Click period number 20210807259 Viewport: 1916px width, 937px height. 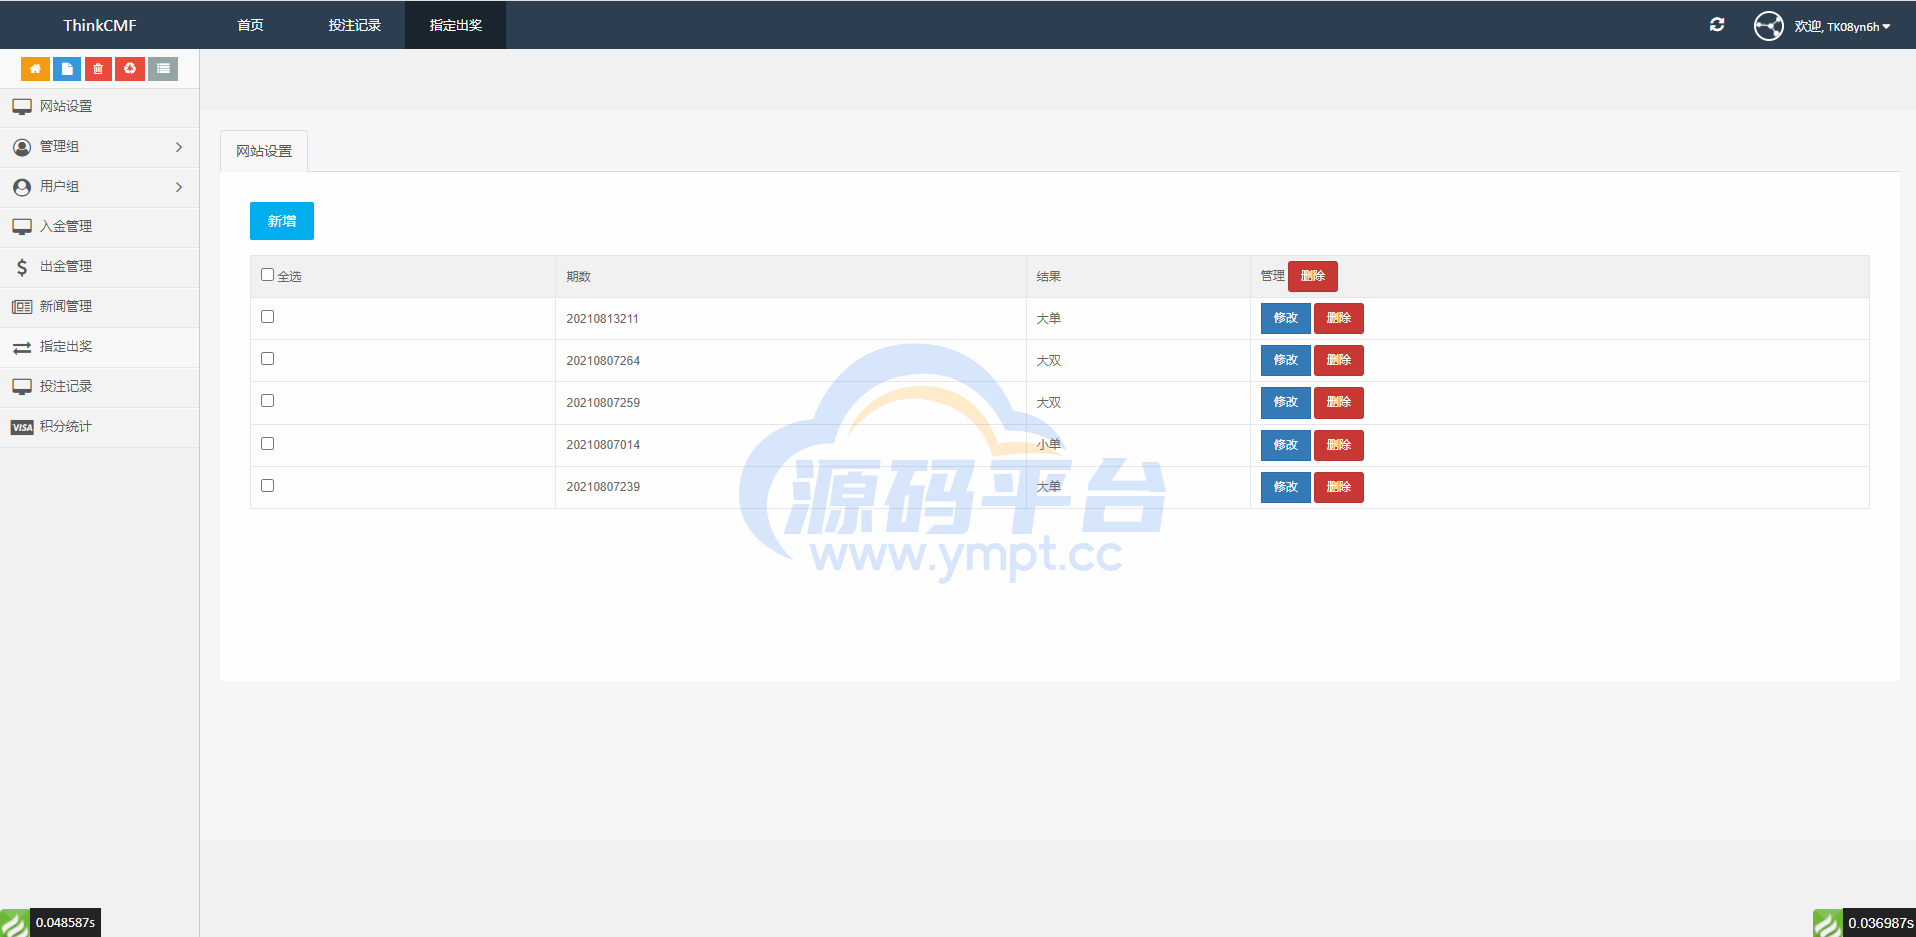click(603, 403)
